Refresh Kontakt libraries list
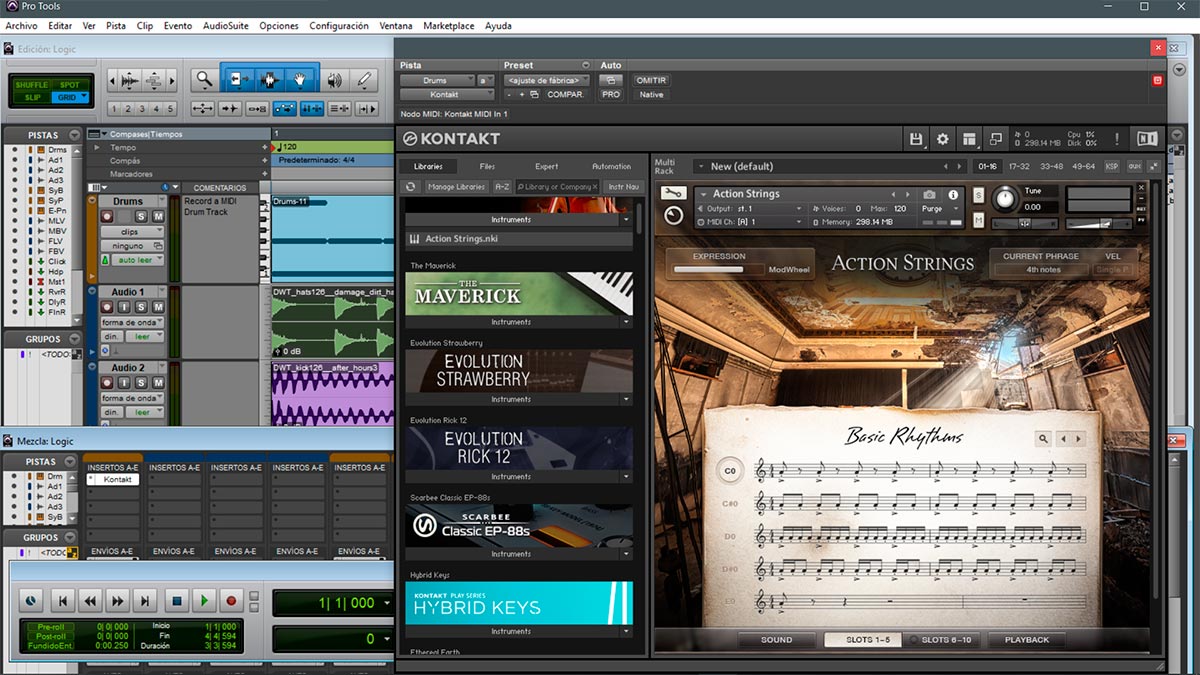This screenshot has width=1200, height=675. (x=410, y=186)
